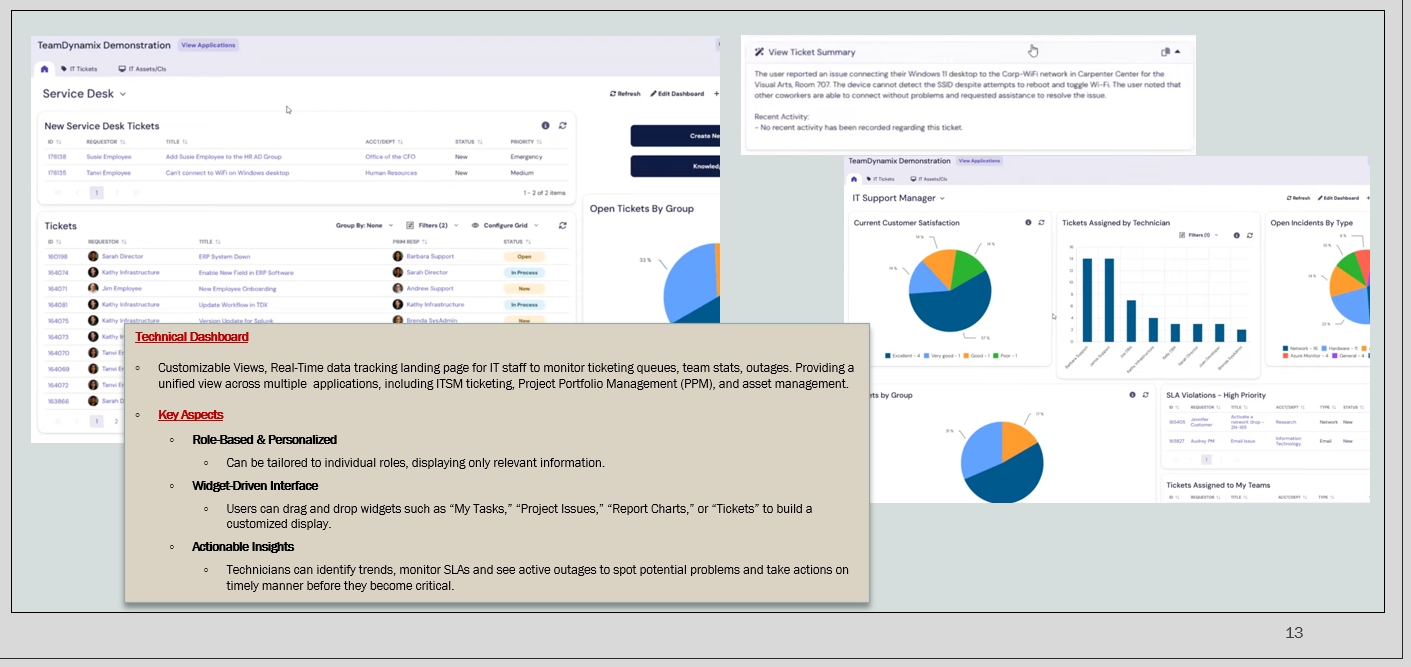The width and height of the screenshot is (1411, 667).
Task: Refresh the Current Customer Satisfaction chart
Action: coord(1042,223)
